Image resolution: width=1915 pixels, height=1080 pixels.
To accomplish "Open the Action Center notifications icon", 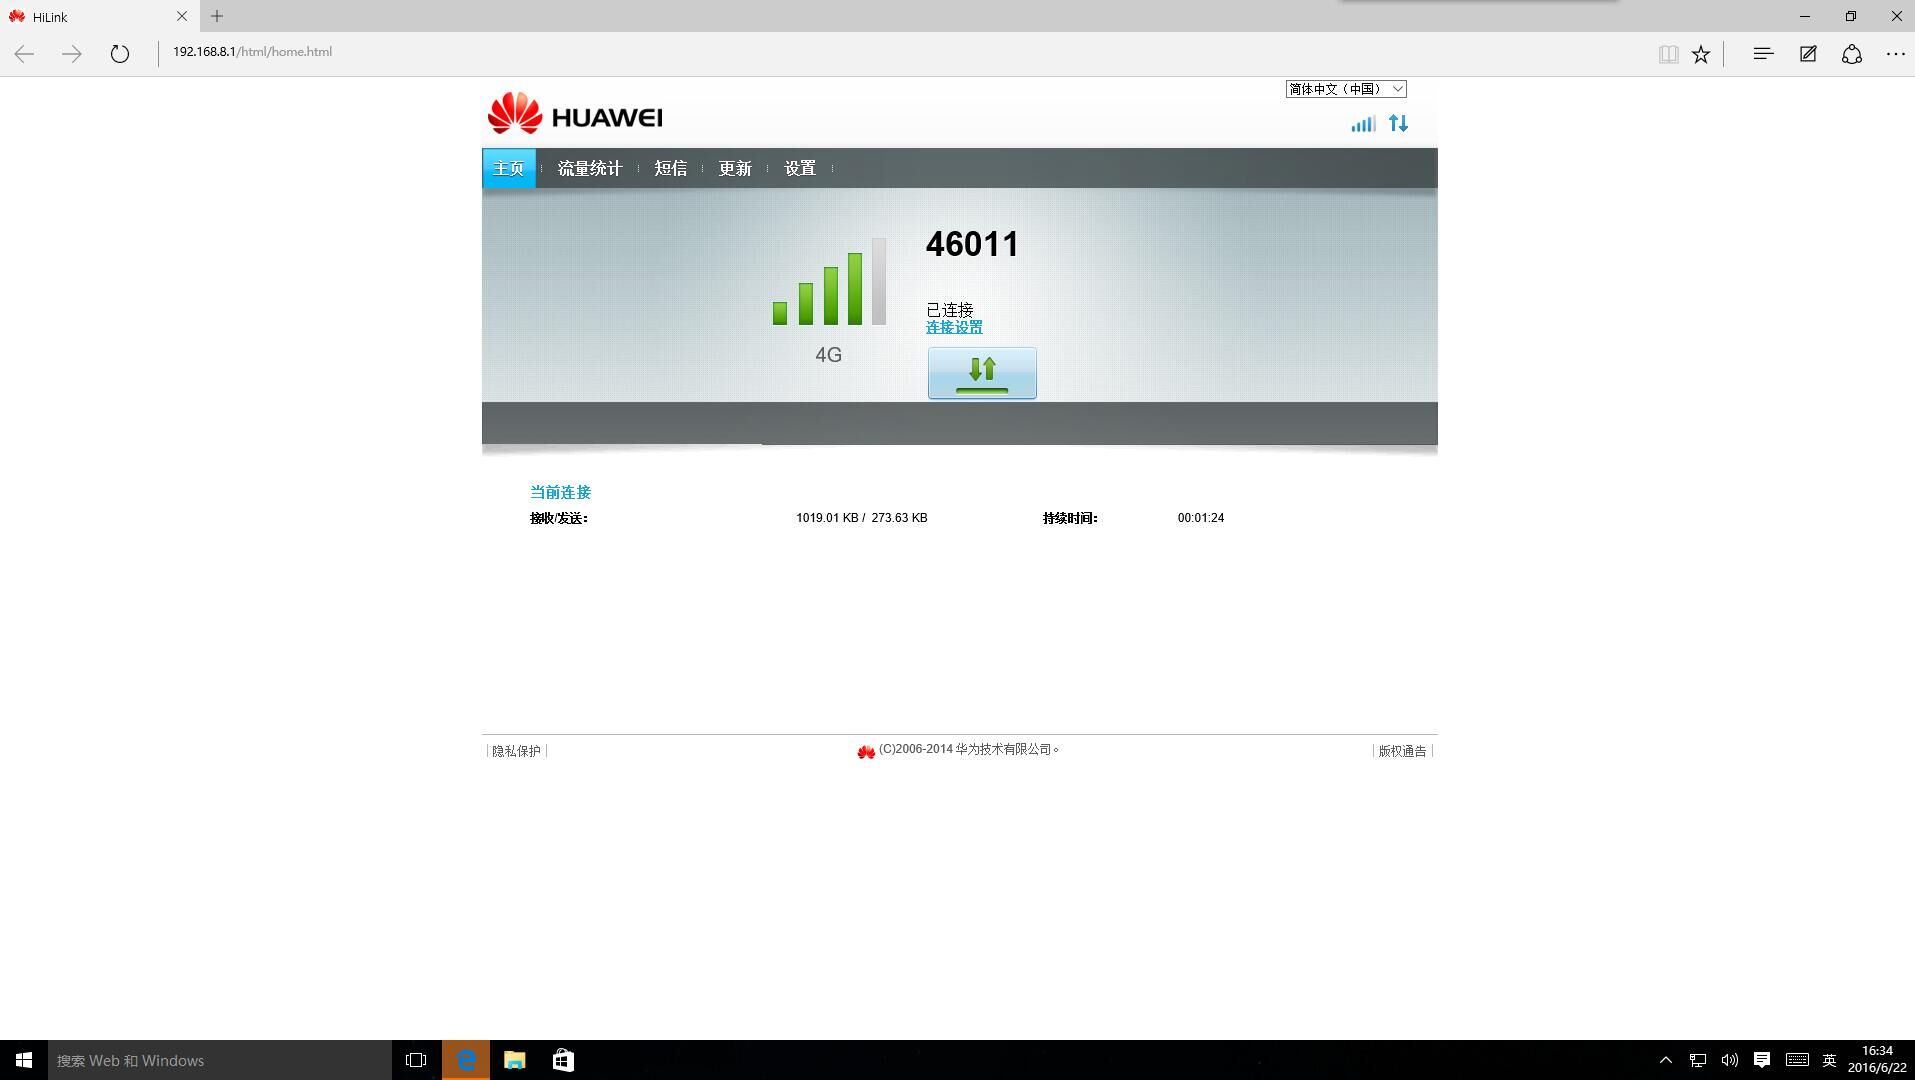I will 1762,1060.
